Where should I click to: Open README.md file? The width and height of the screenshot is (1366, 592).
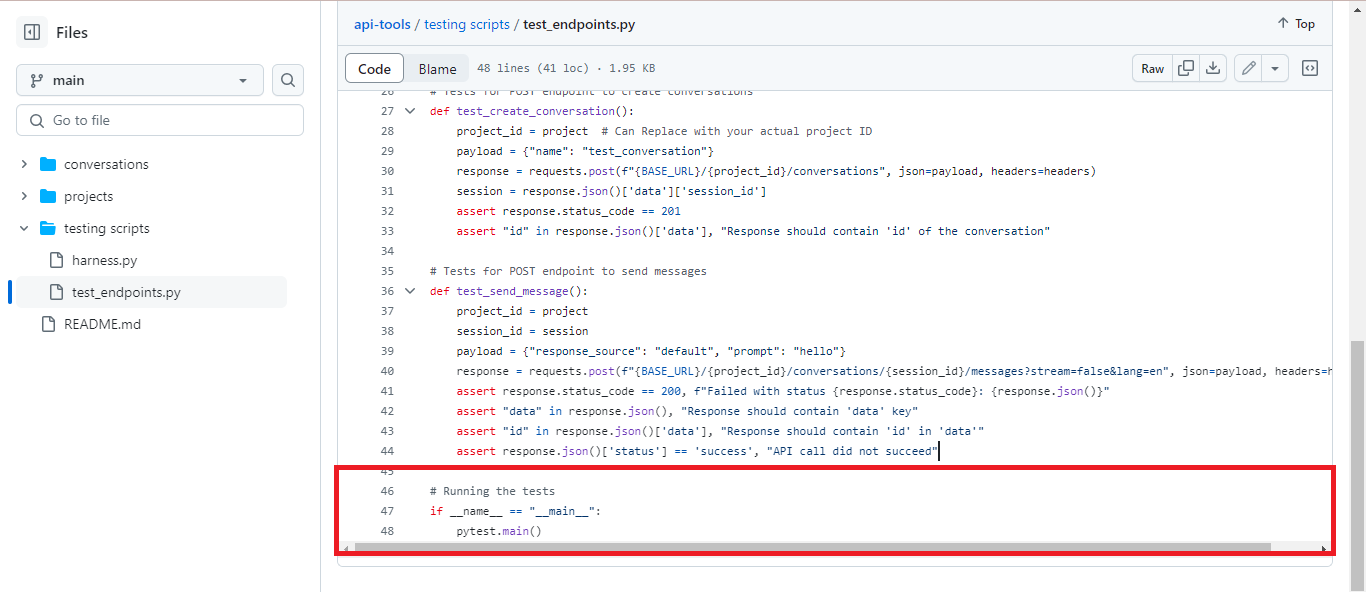102,324
